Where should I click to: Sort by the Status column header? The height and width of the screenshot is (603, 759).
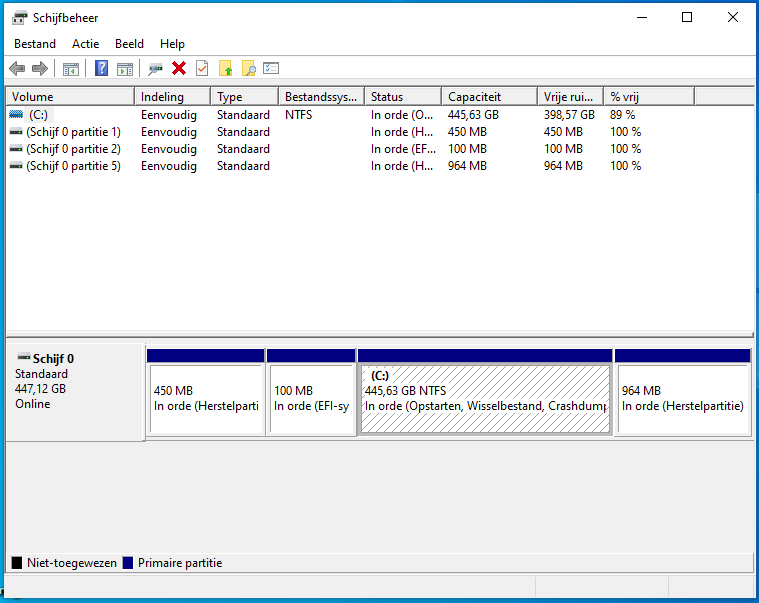402,97
